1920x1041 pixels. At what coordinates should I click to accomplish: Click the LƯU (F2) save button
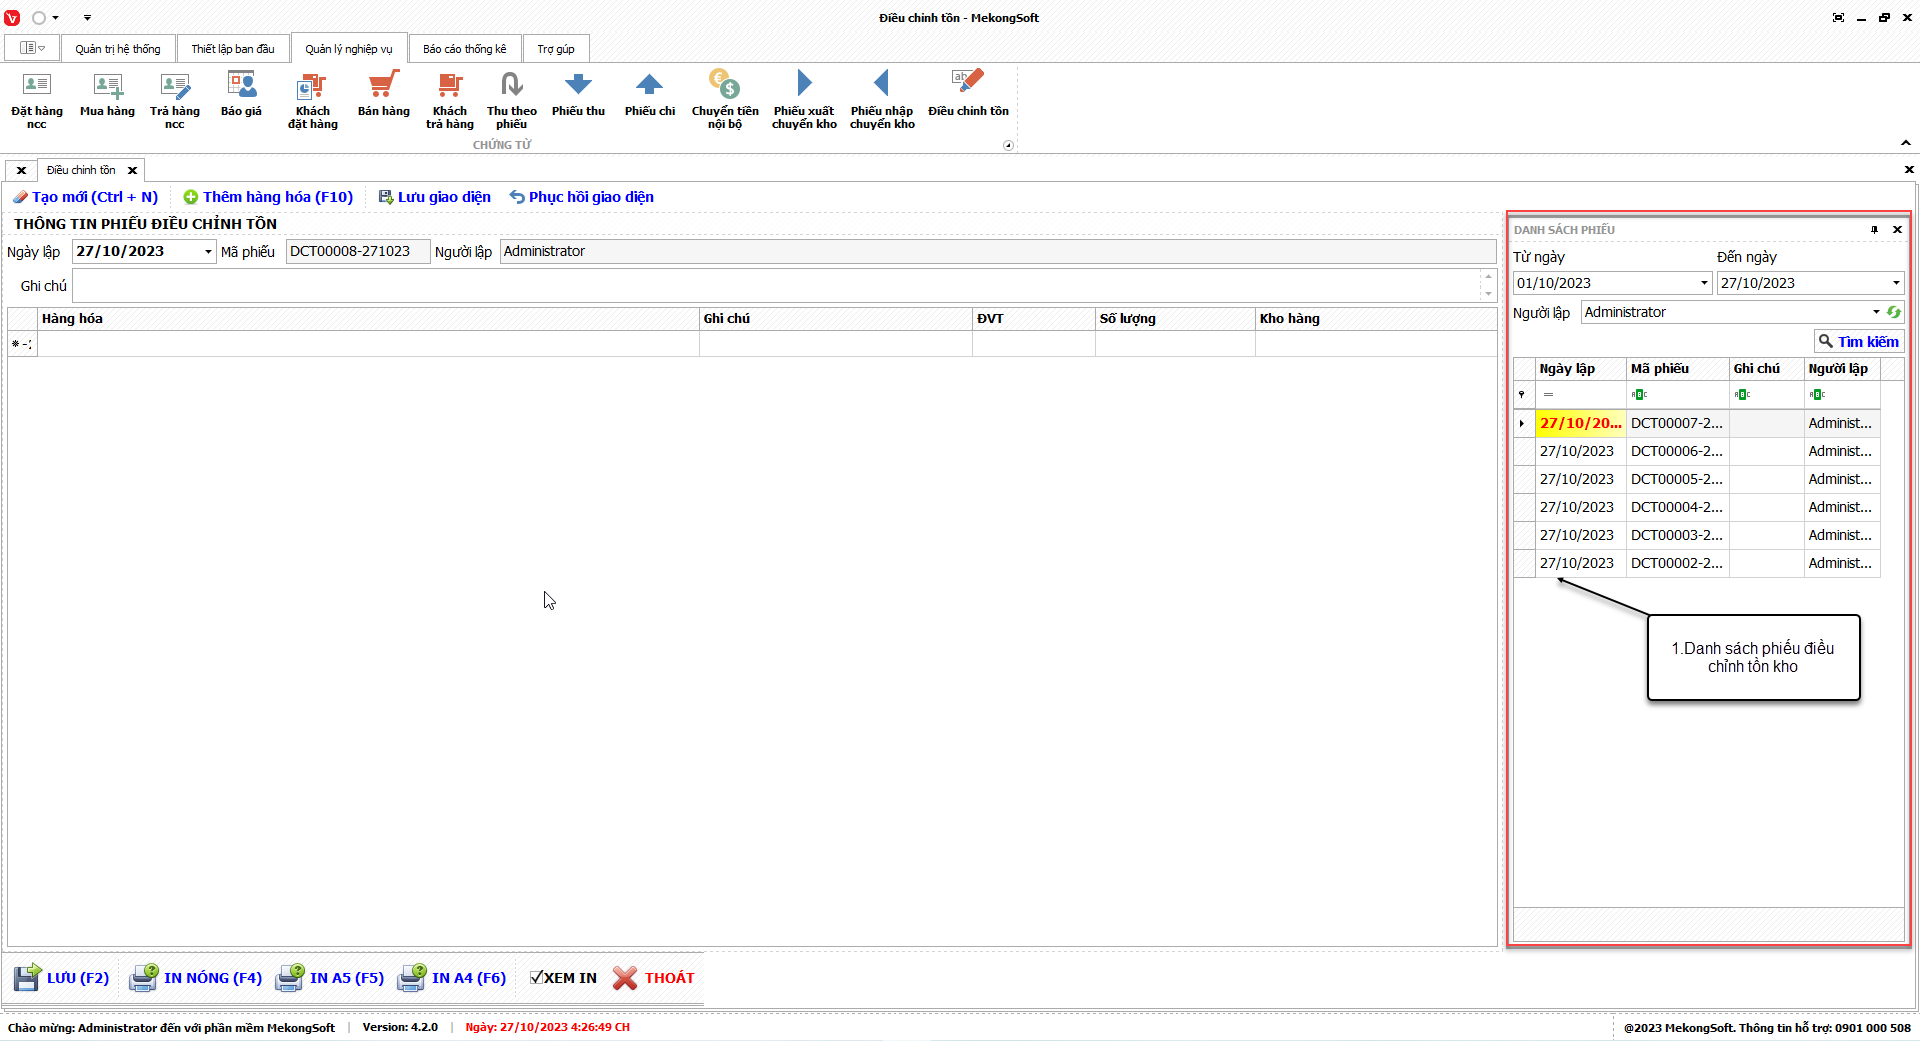(62, 978)
